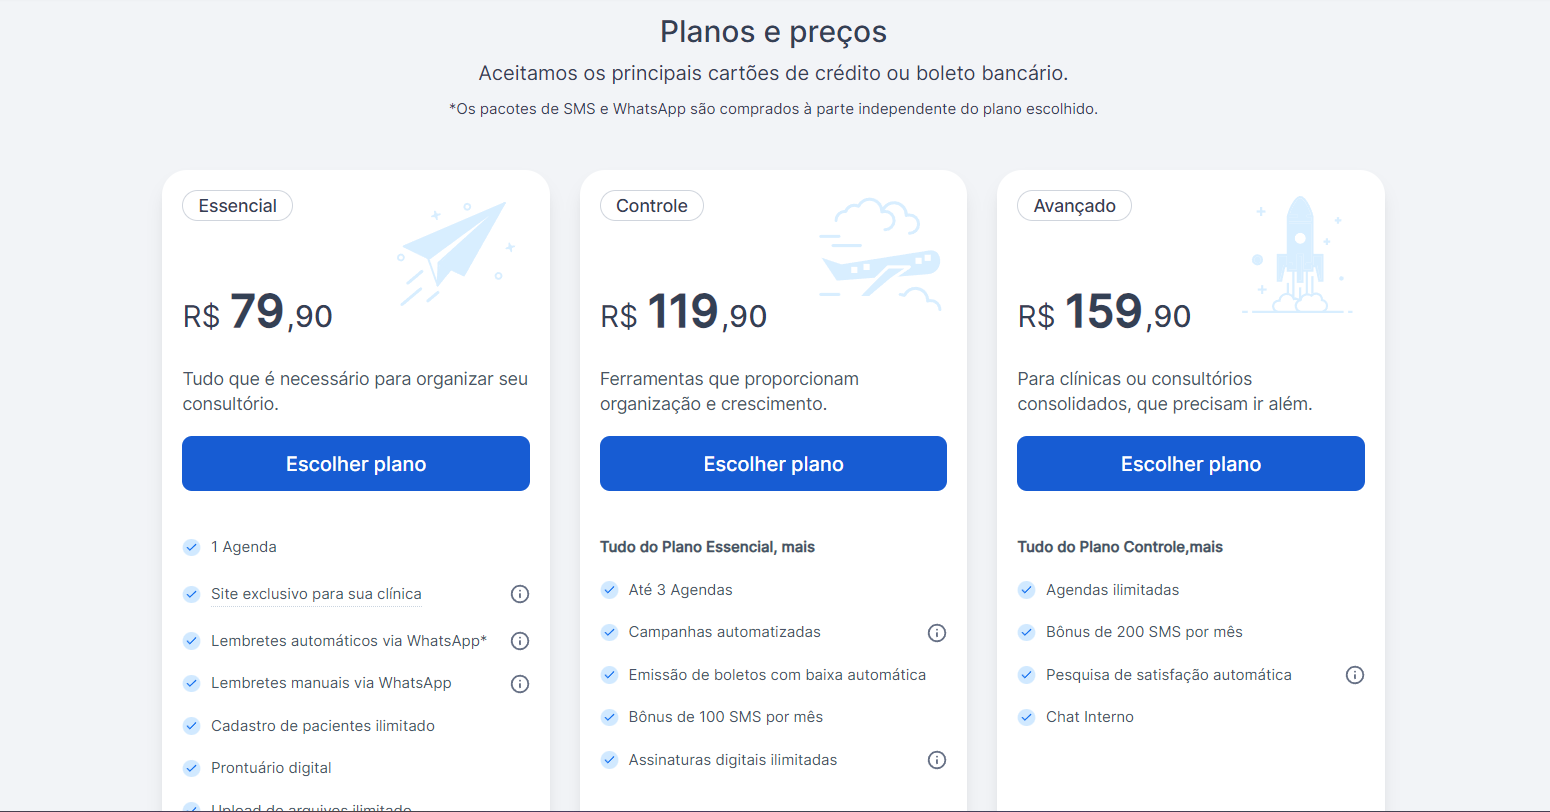This screenshot has height=812, width=1550.
Task: Click info icon next to Campanhas automatizadas
Action: (x=937, y=633)
